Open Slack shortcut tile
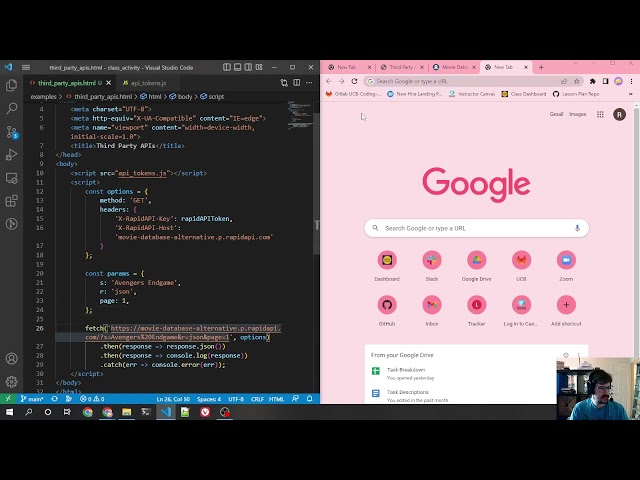This screenshot has width=640, height=480. pyautogui.click(x=432, y=266)
